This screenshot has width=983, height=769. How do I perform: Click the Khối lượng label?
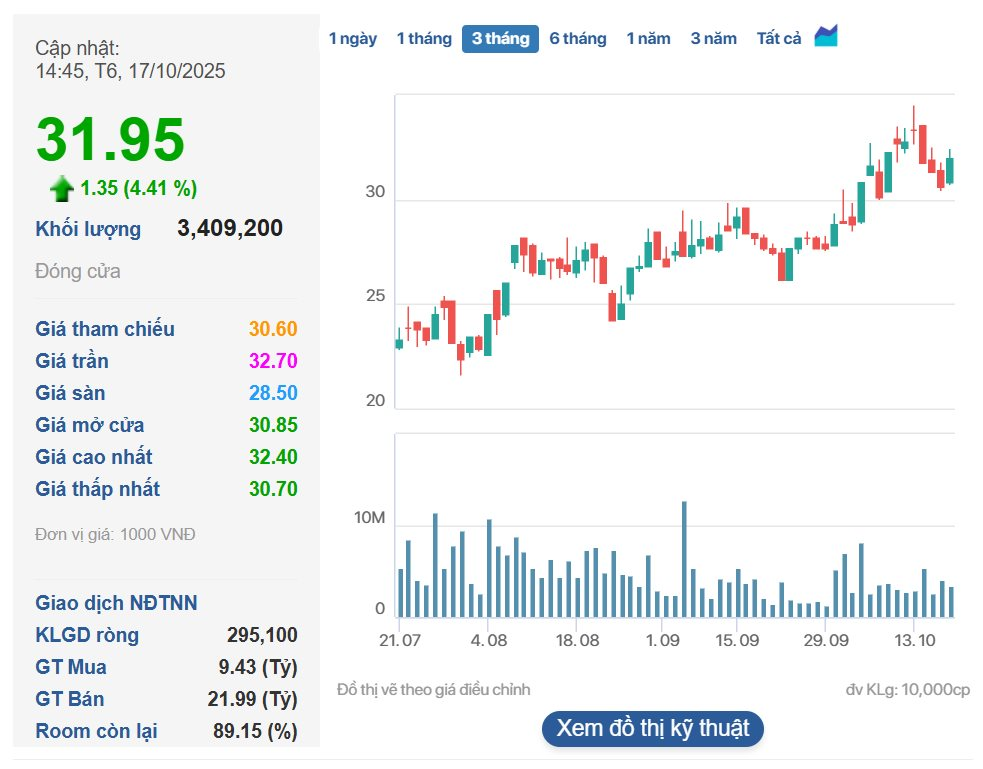pos(88,229)
